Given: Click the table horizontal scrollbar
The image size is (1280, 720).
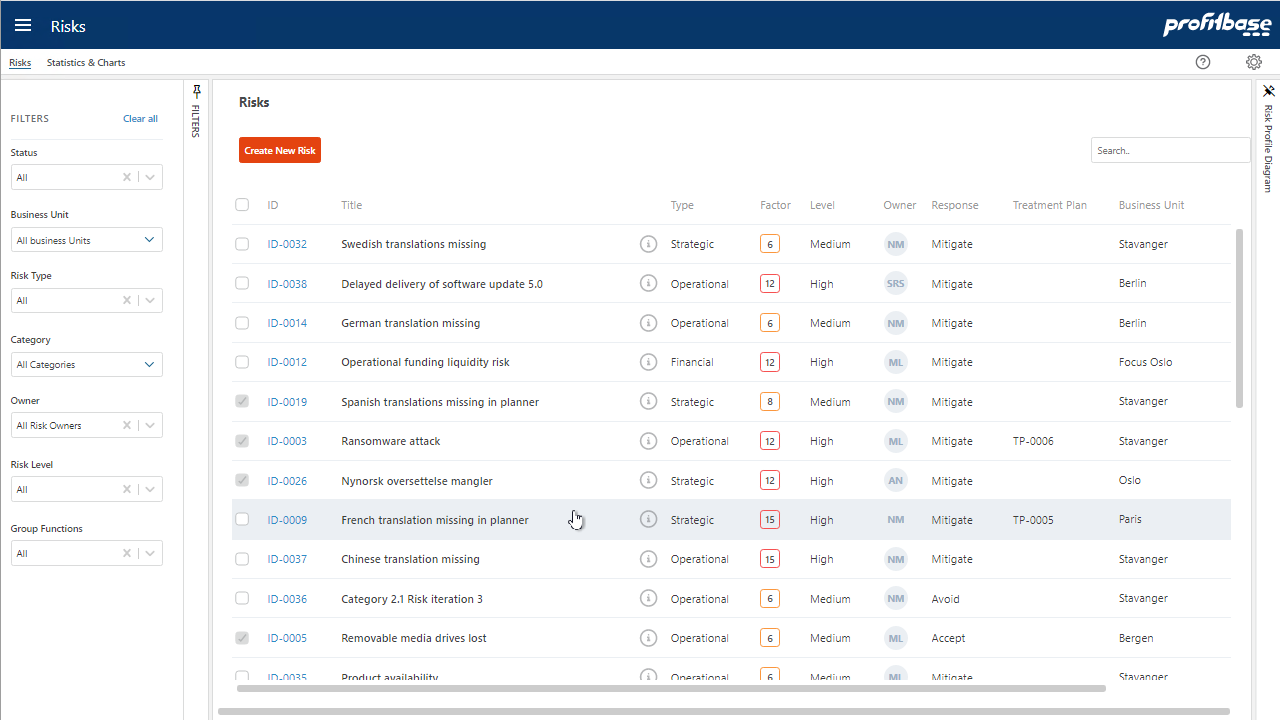Looking at the screenshot, I should [x=671, y=688].
